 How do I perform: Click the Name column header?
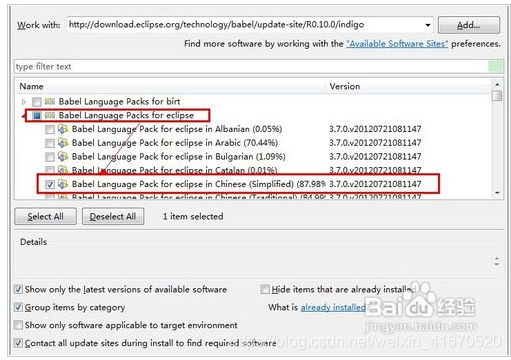pos(170,86)
